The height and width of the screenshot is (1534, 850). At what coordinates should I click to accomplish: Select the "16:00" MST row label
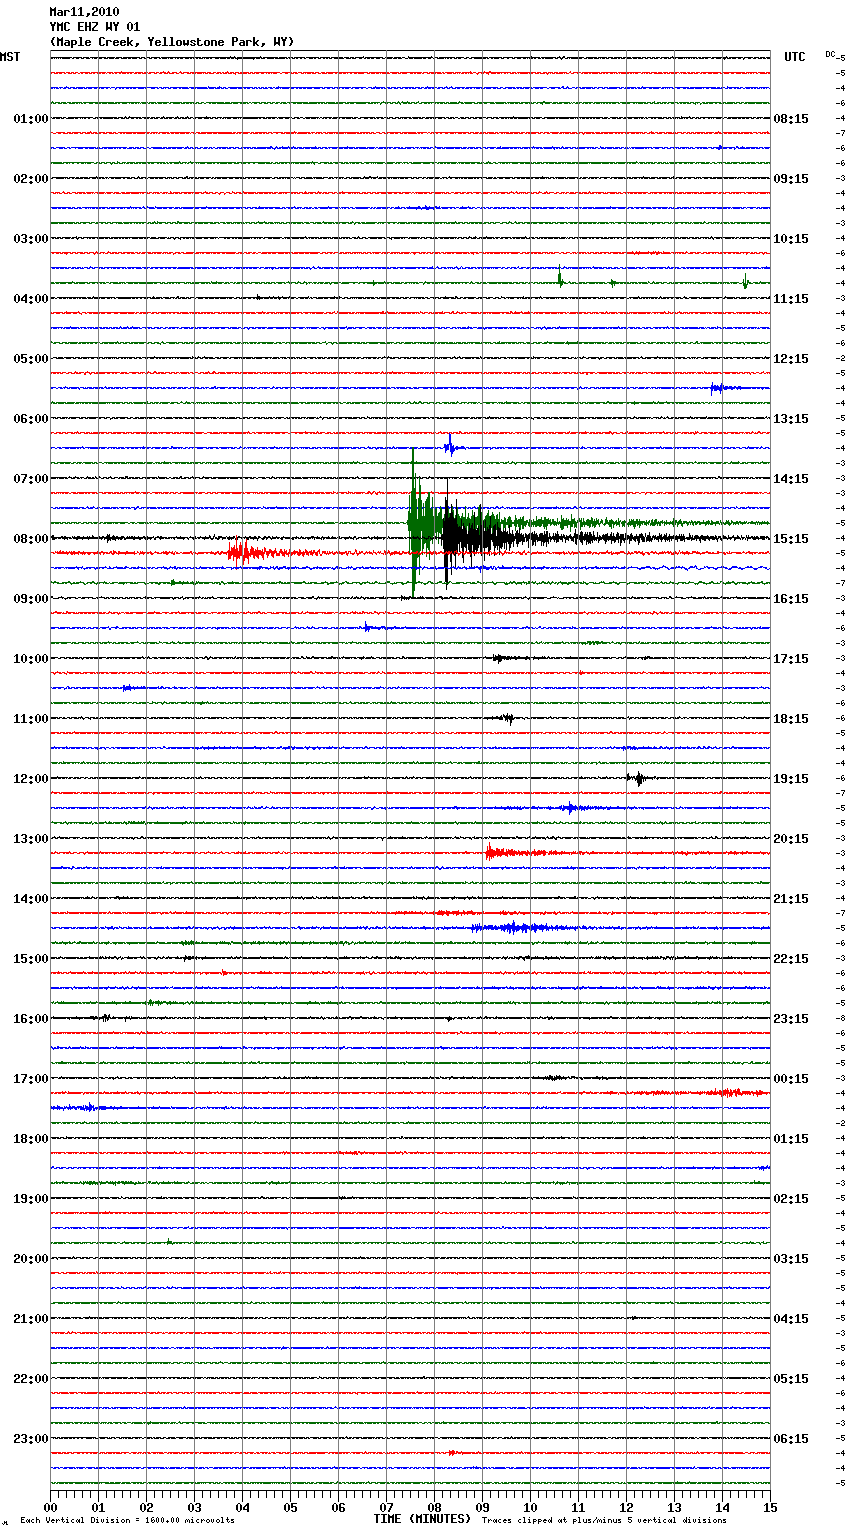(x=31, y=1019)
